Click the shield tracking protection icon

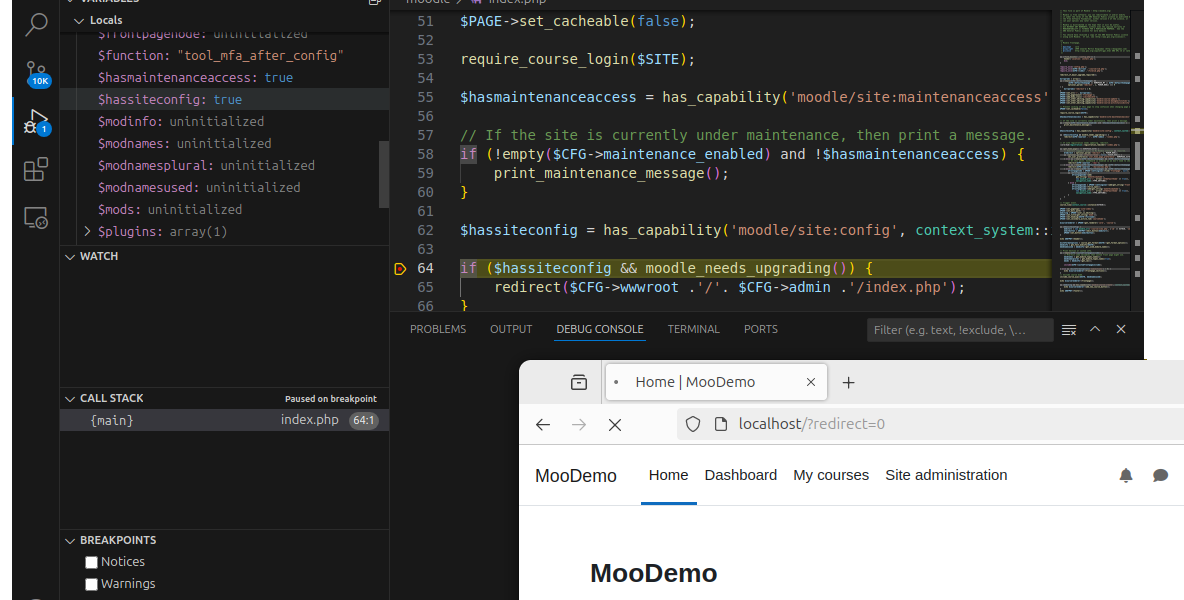pos(692,424)
